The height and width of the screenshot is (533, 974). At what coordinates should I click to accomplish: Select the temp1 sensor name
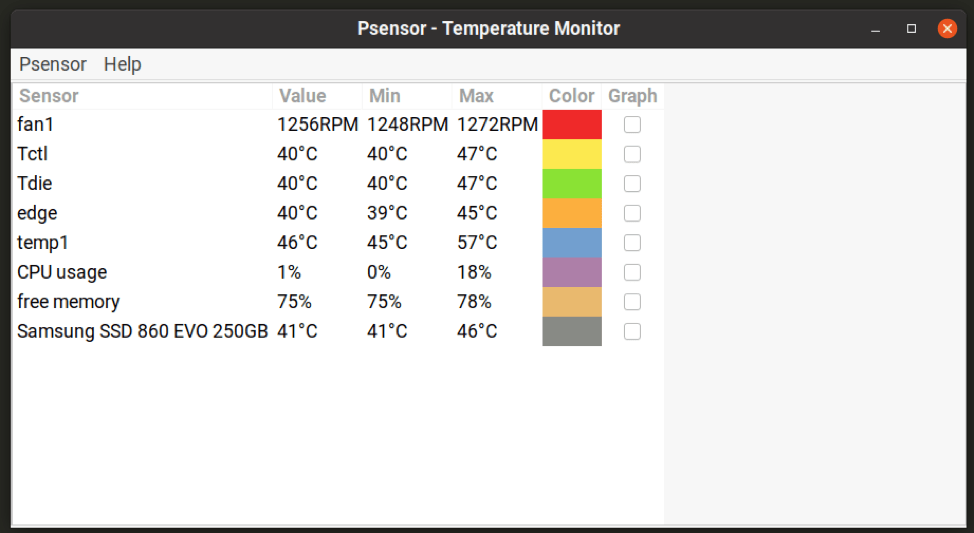click(x=43, y=242)
